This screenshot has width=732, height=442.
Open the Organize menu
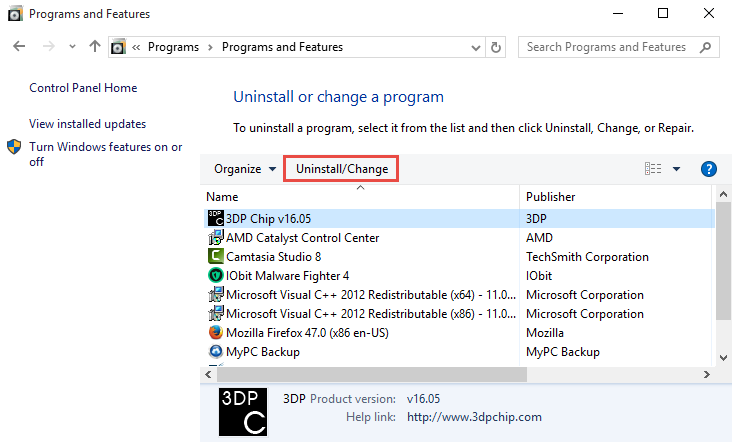click(x=245, y=169)
